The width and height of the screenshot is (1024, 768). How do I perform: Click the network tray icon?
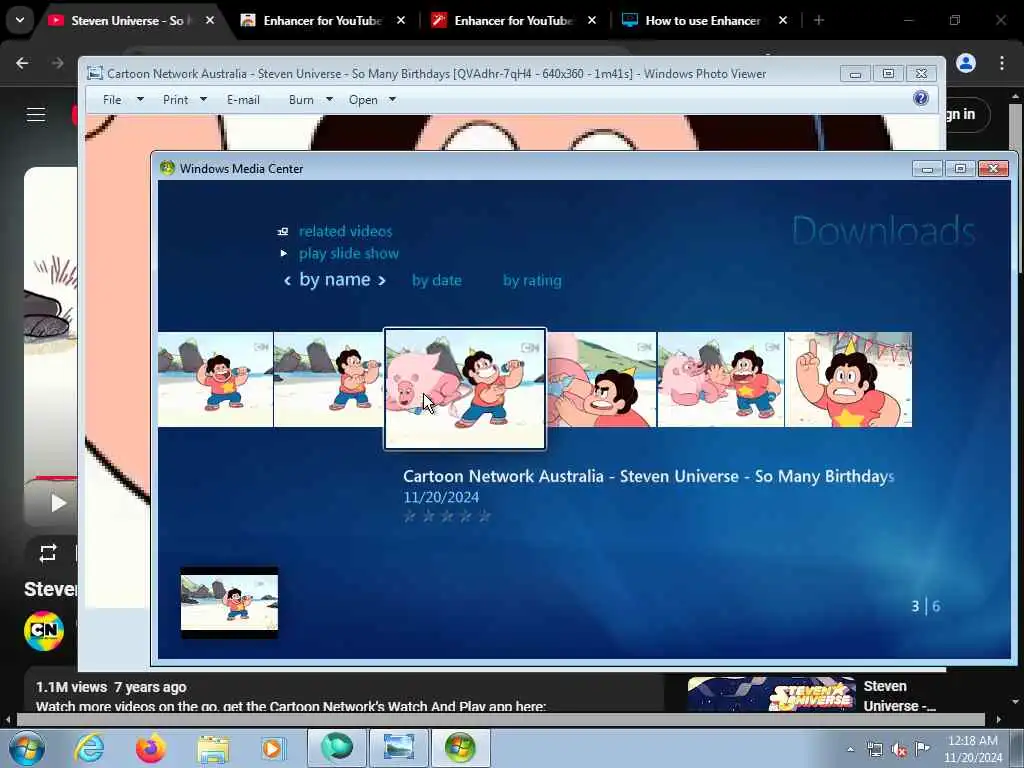click(874, 750)
